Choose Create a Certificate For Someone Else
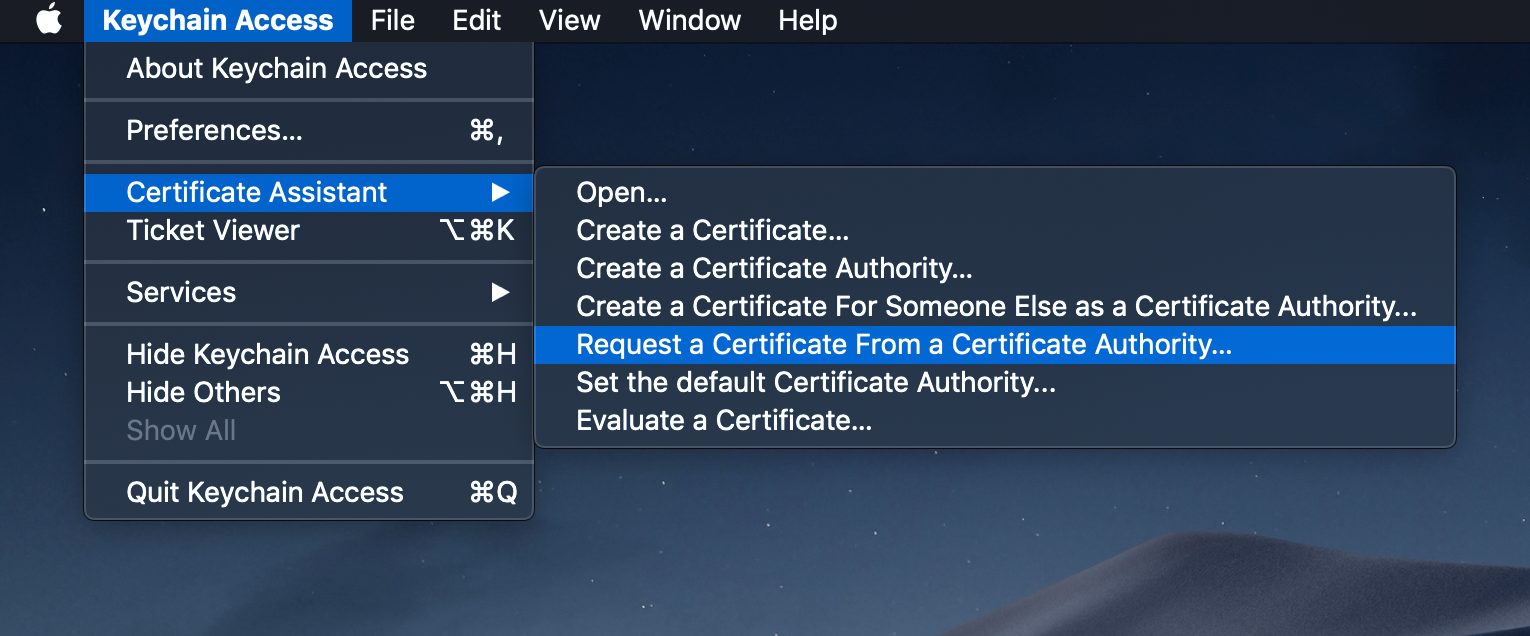 coord(995,307)
